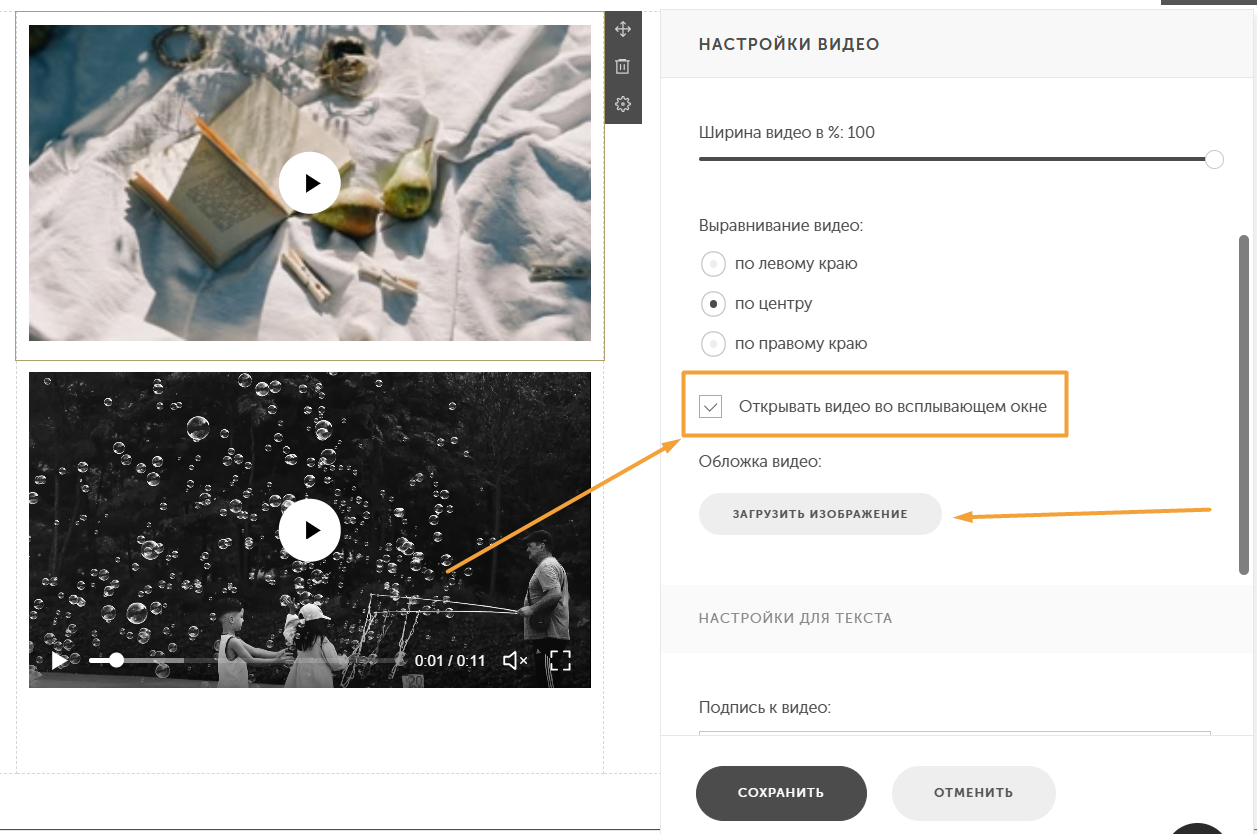
Task: Save settings with 'Сохранить' button
Action: click(x=781, y=793)
